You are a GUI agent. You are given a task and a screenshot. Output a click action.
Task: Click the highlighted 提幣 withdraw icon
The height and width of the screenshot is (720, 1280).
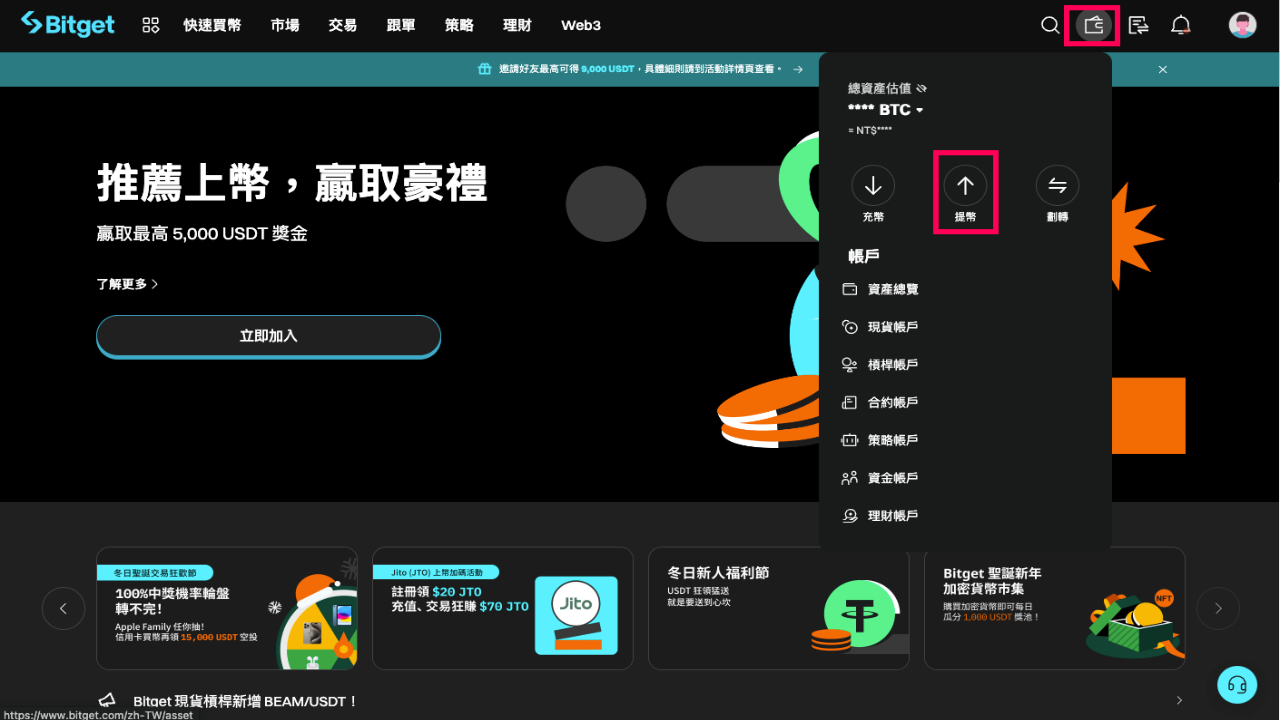tap(965, 185)
